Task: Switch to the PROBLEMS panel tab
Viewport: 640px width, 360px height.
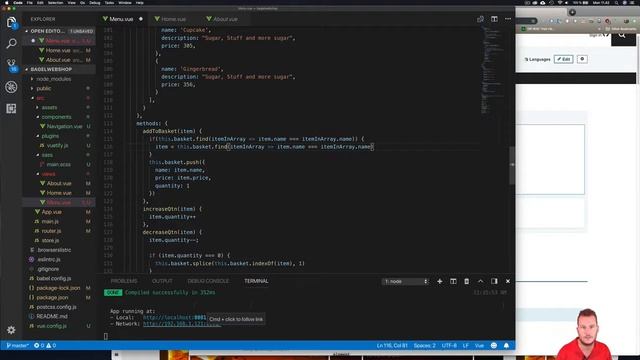Action: (x=124, y=281)
